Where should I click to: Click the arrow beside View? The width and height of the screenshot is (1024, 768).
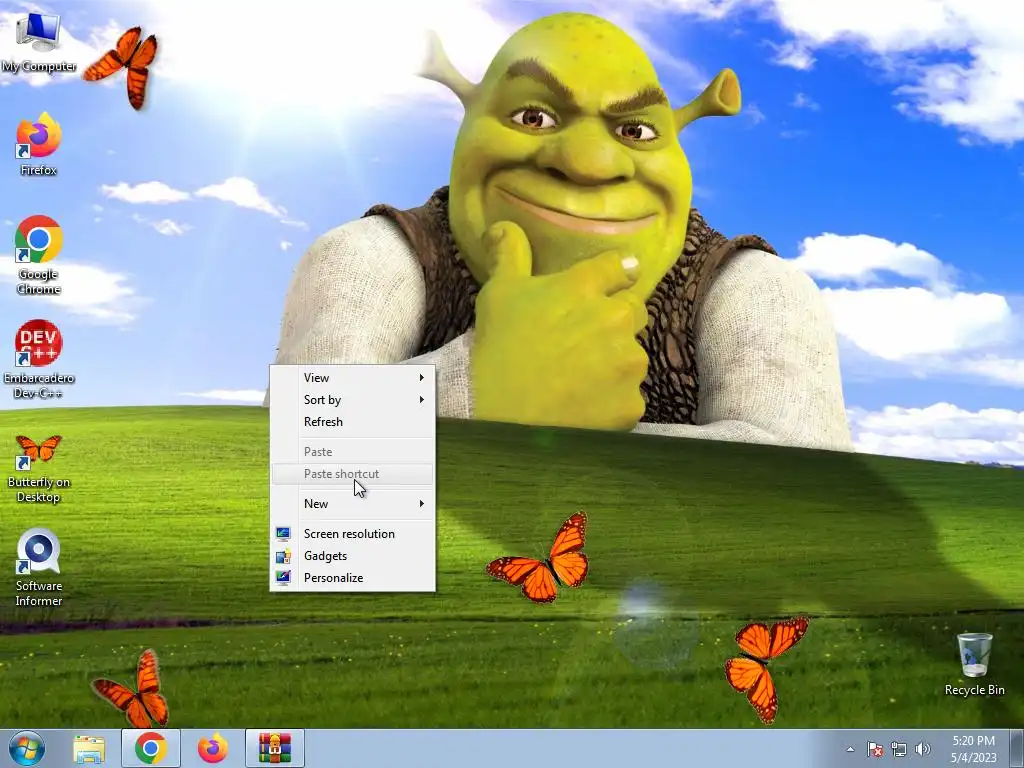point(422,377)
